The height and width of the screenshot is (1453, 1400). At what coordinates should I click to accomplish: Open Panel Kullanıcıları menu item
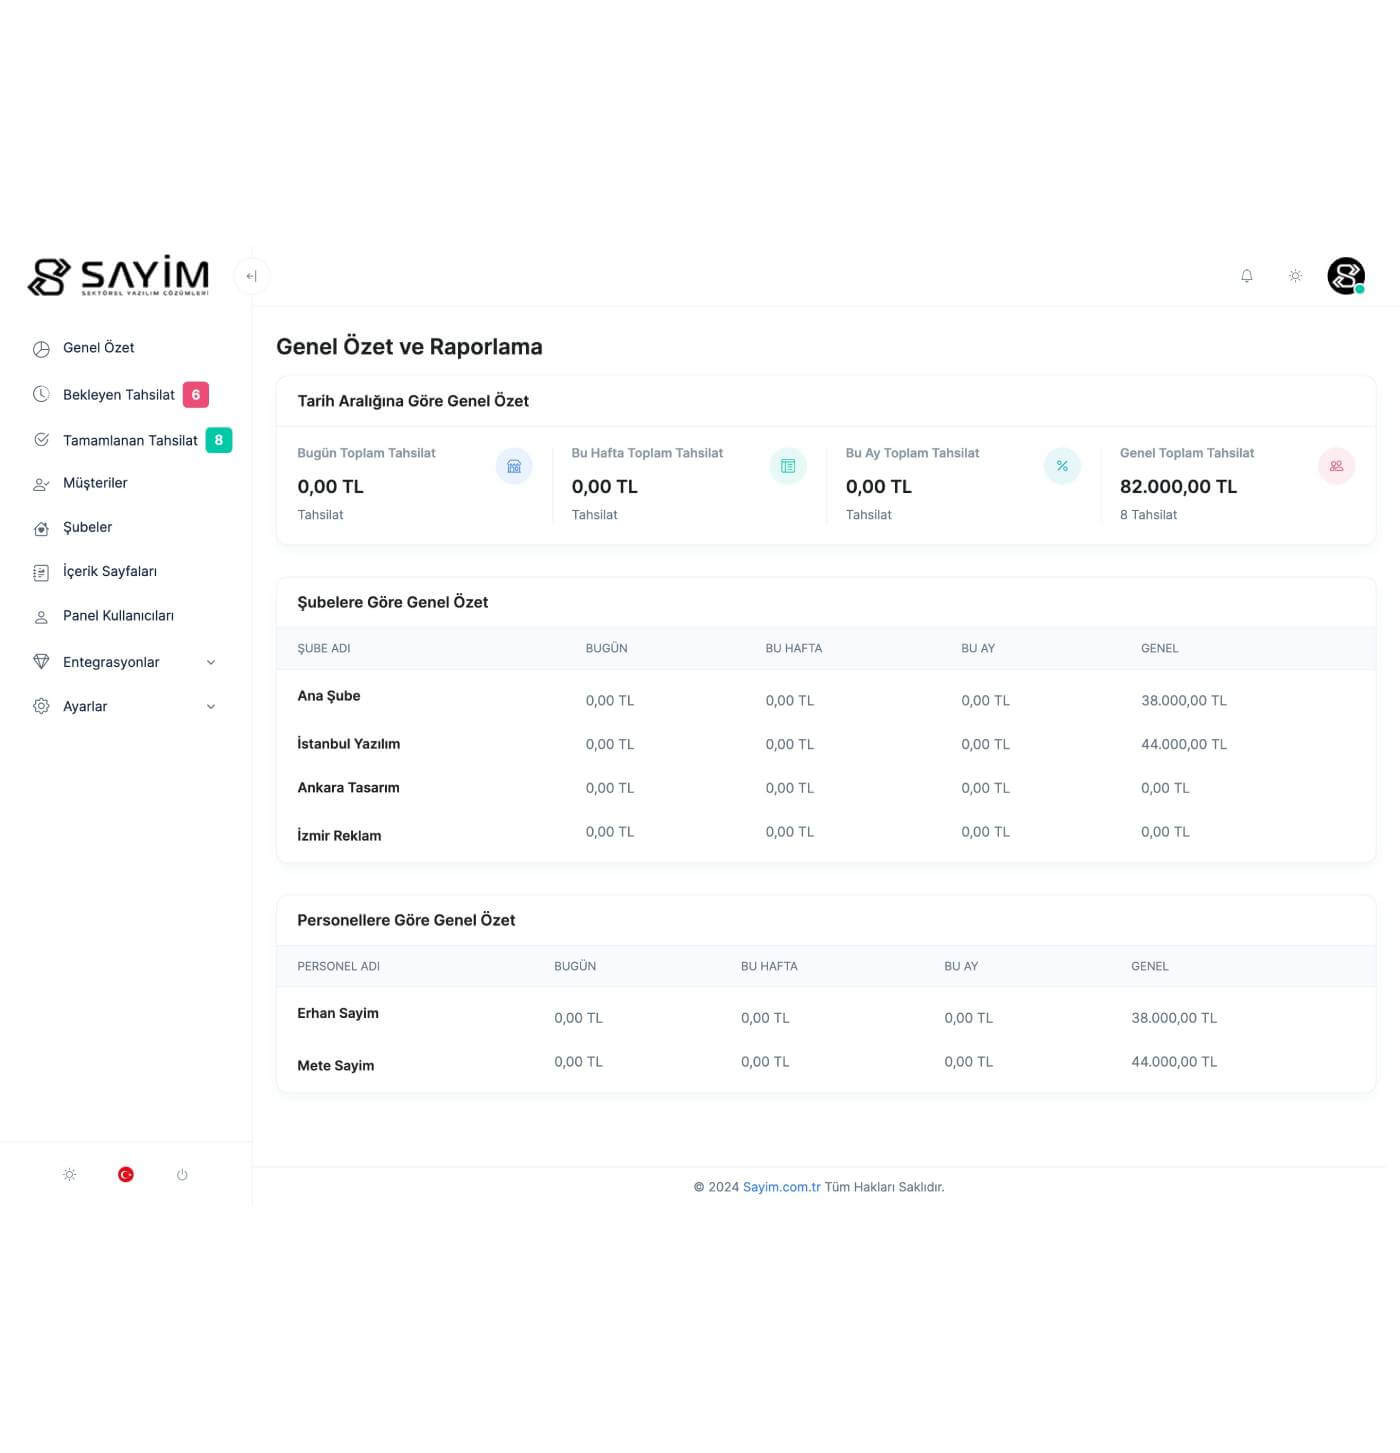coord(118,616)
